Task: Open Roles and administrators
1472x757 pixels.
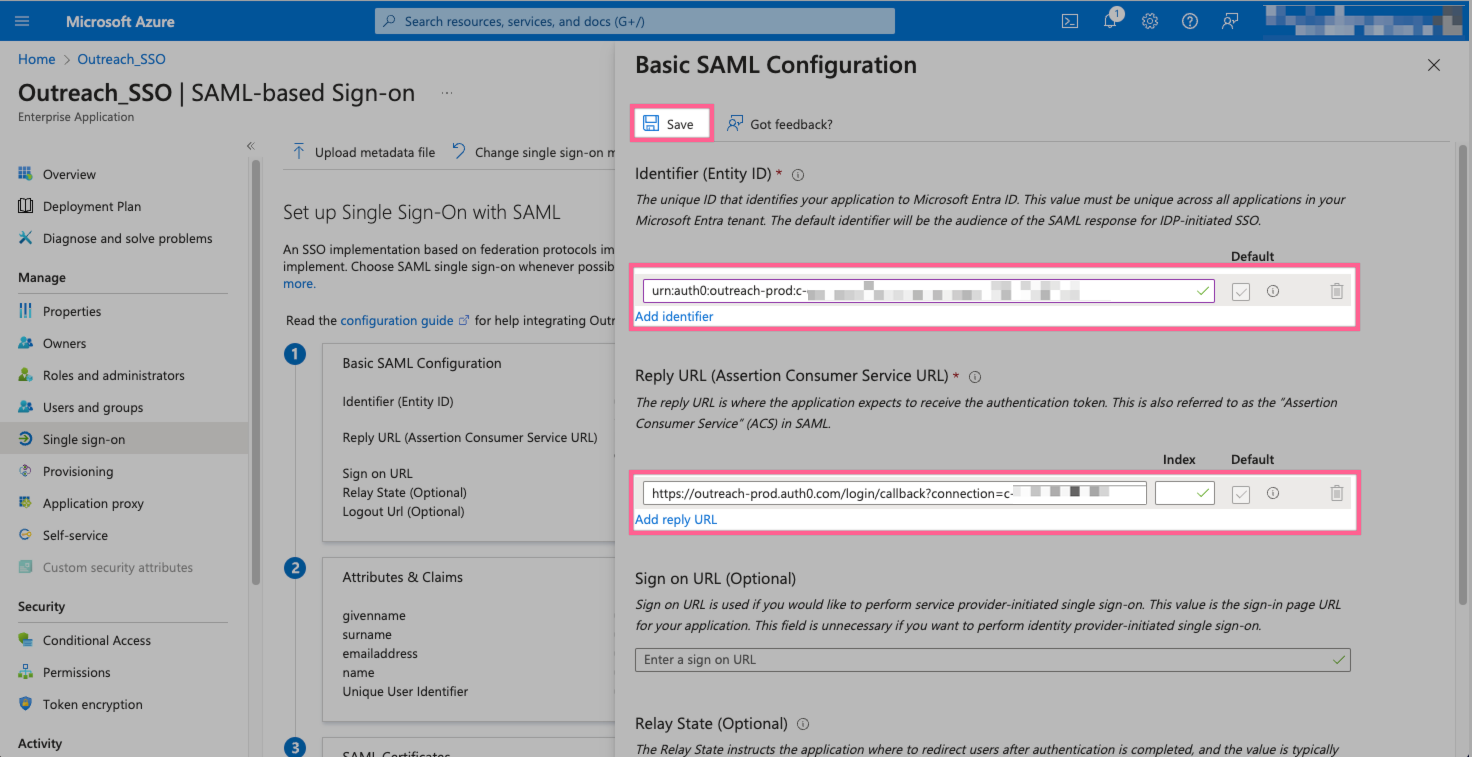Action: [113, 375]
